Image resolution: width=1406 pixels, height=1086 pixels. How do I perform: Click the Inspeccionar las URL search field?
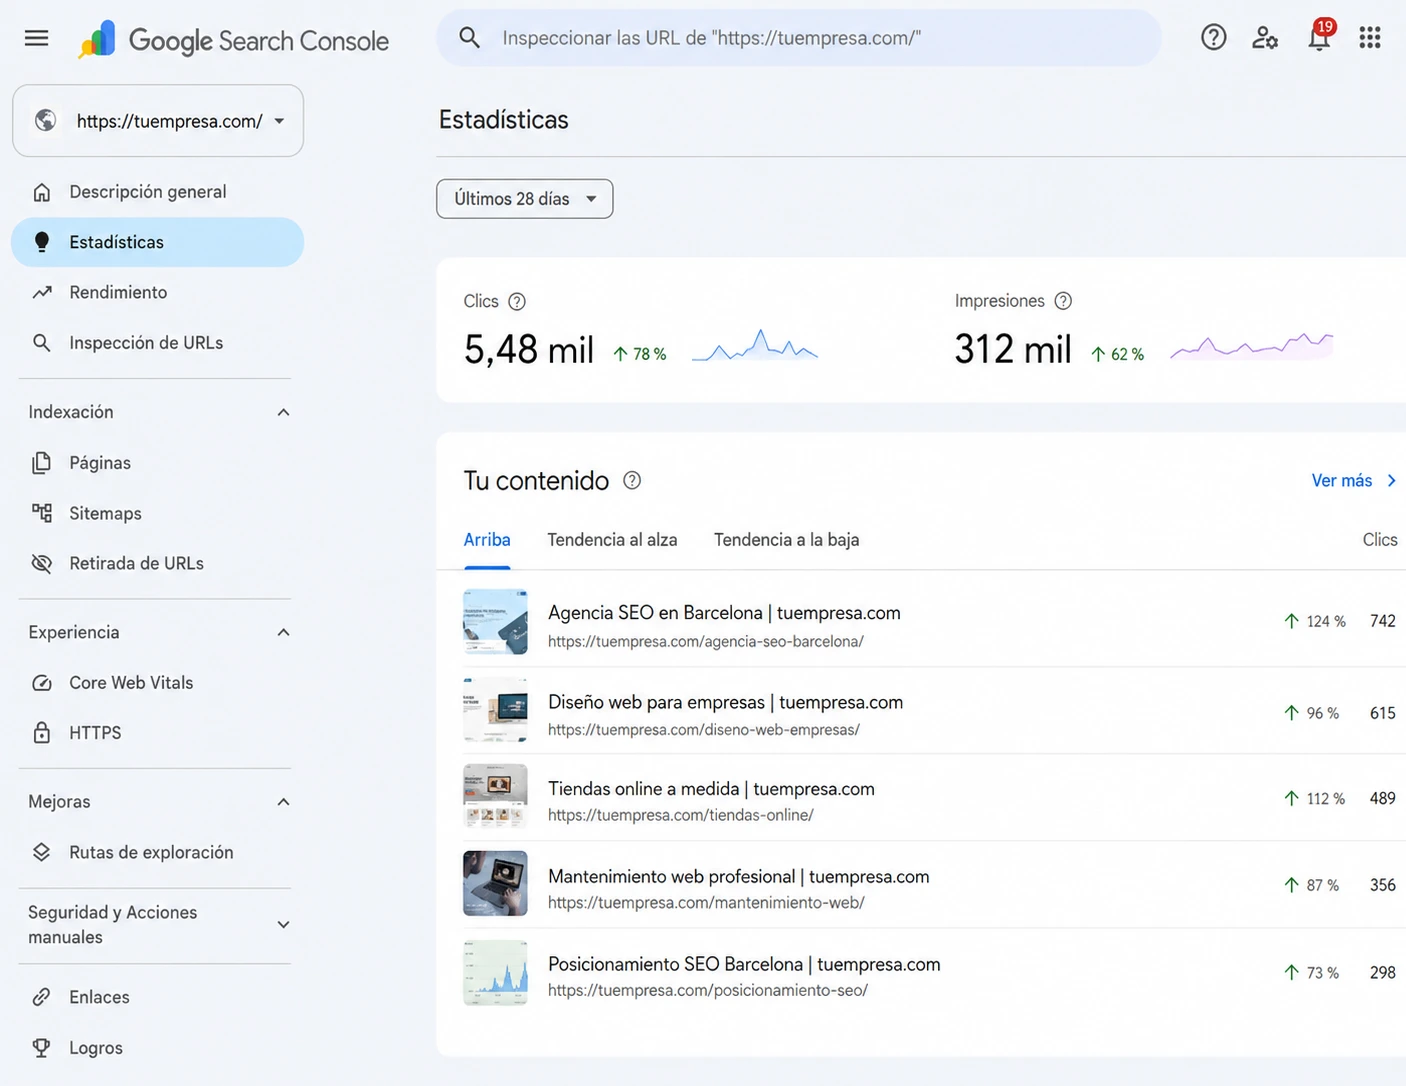click(798, 38)
